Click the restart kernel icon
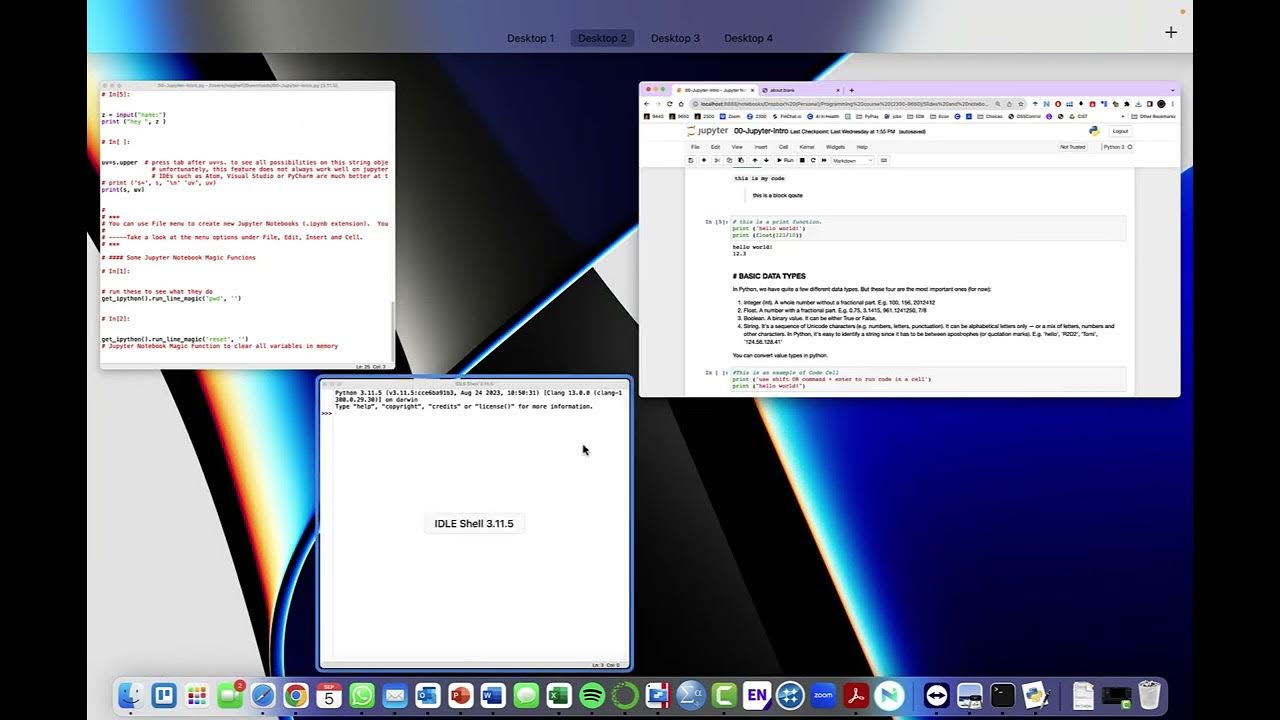This screenshot has width=1280, height=720. 813,160
